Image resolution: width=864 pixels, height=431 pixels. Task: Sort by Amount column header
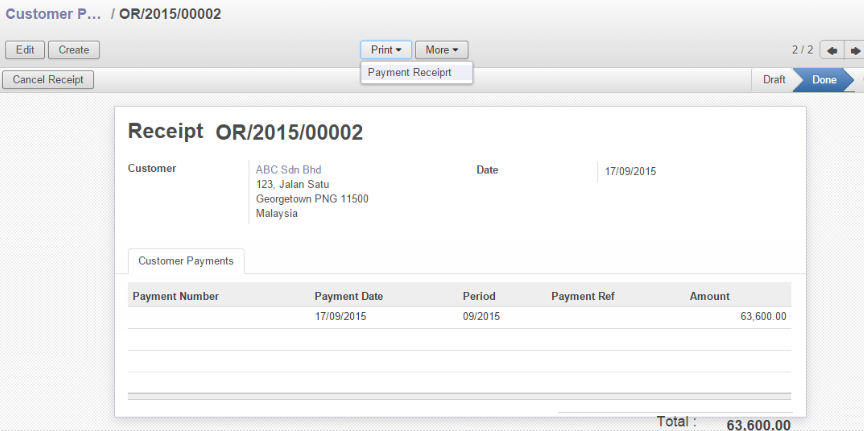click(709, 296)
